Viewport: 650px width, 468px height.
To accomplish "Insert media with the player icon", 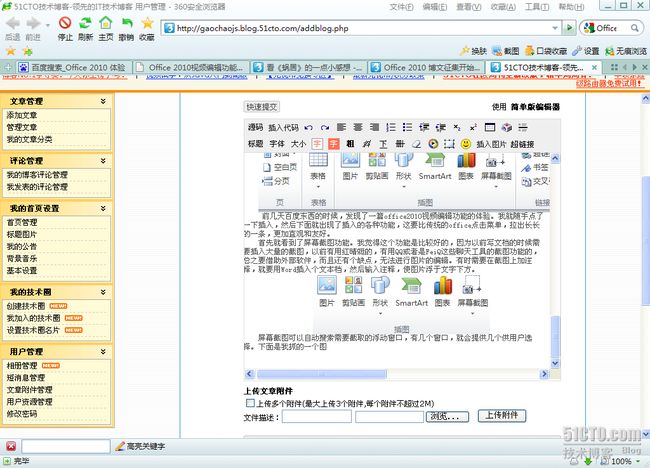I will pos(433,144).
